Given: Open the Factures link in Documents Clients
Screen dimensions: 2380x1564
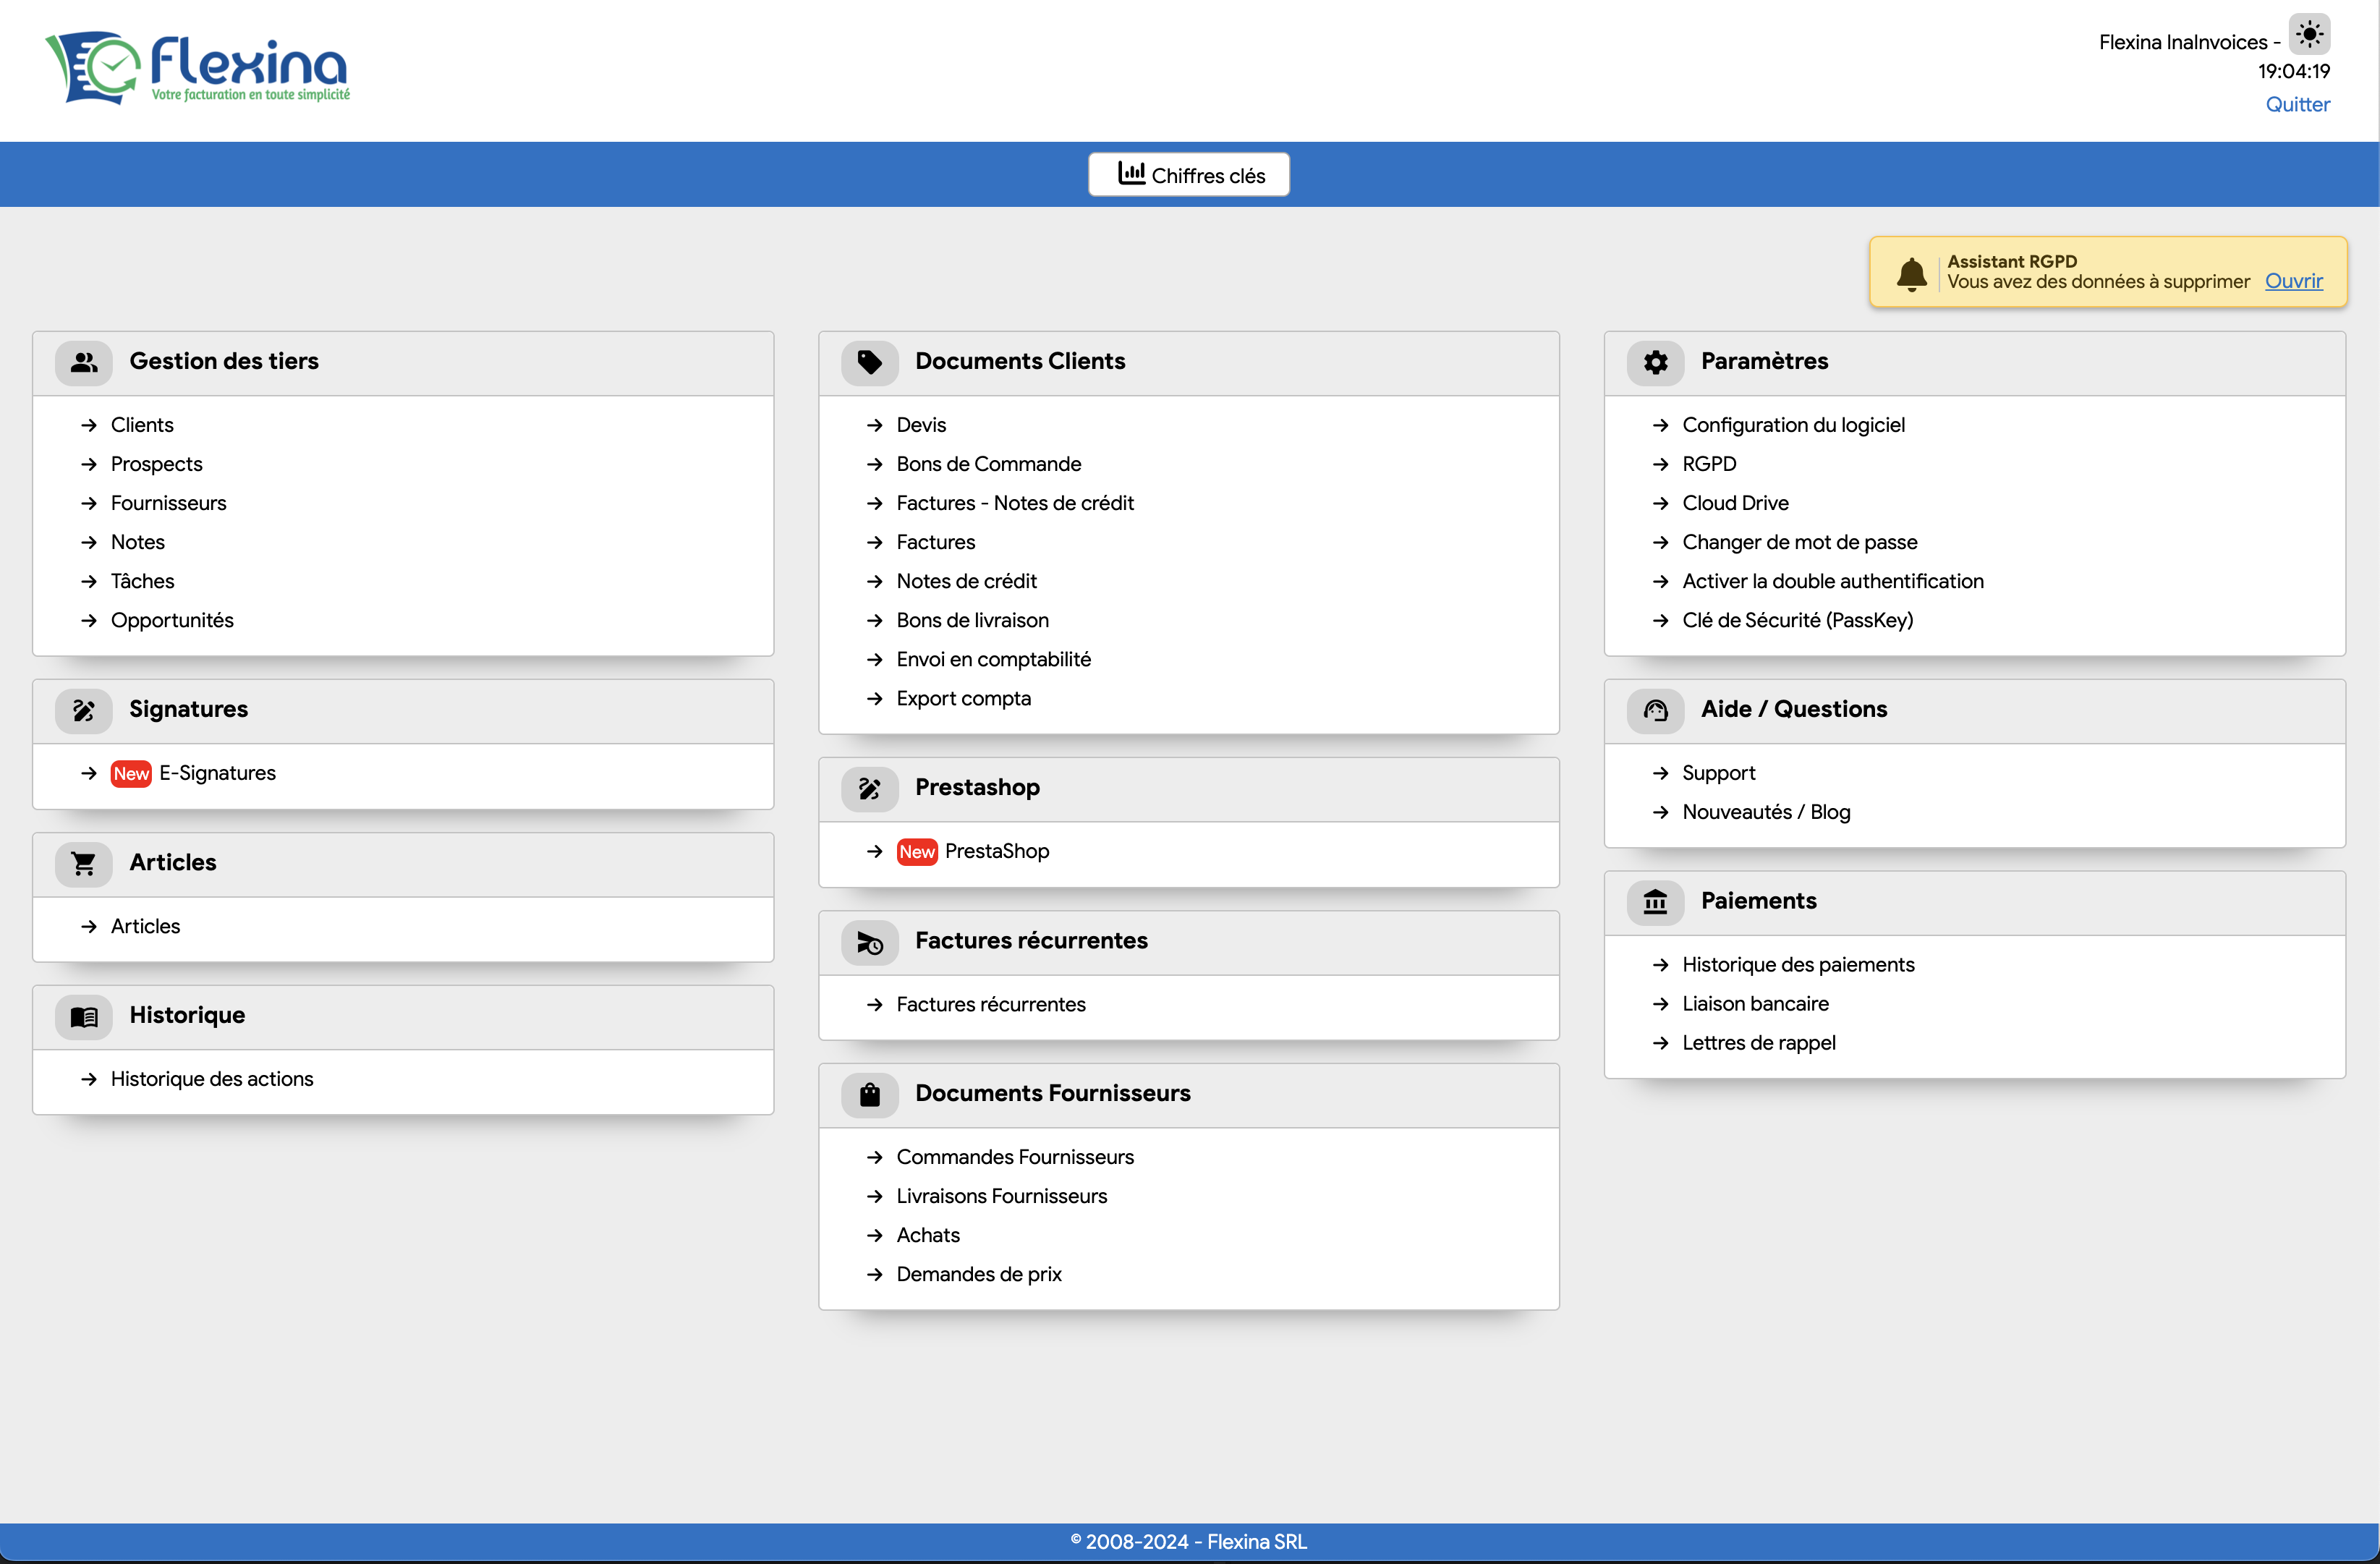Looking at the screenshot, I should pyautogui.click(x=936, y=542).
